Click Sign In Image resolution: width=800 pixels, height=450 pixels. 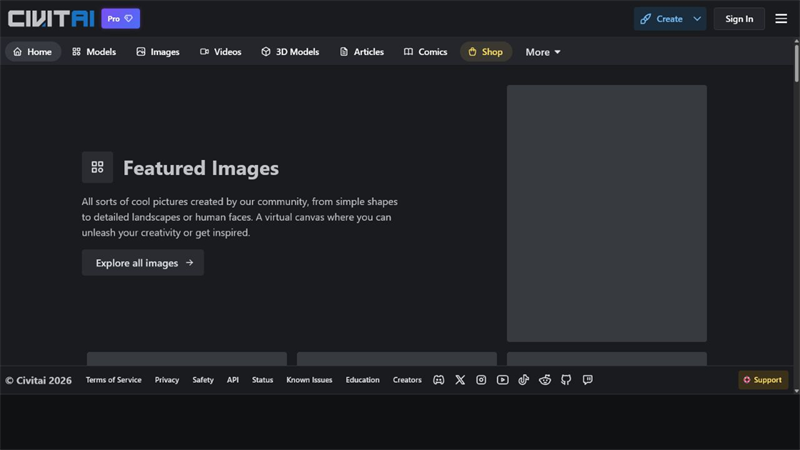point(739,19)
